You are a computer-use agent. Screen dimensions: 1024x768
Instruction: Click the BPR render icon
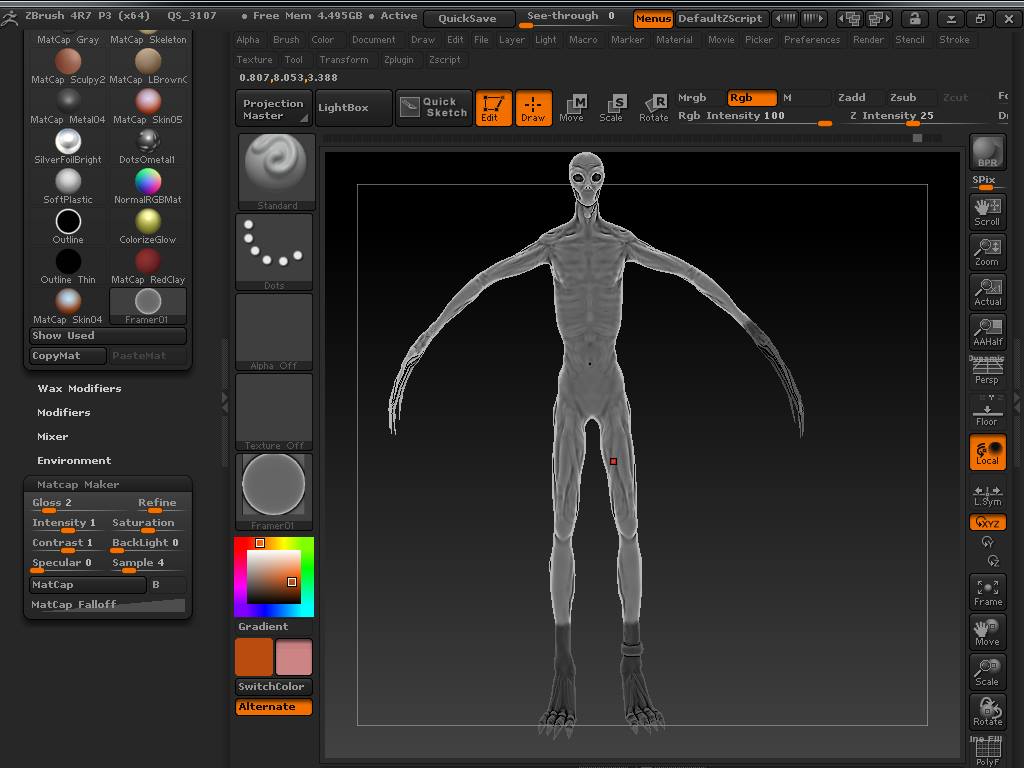[x=987, y=152]
